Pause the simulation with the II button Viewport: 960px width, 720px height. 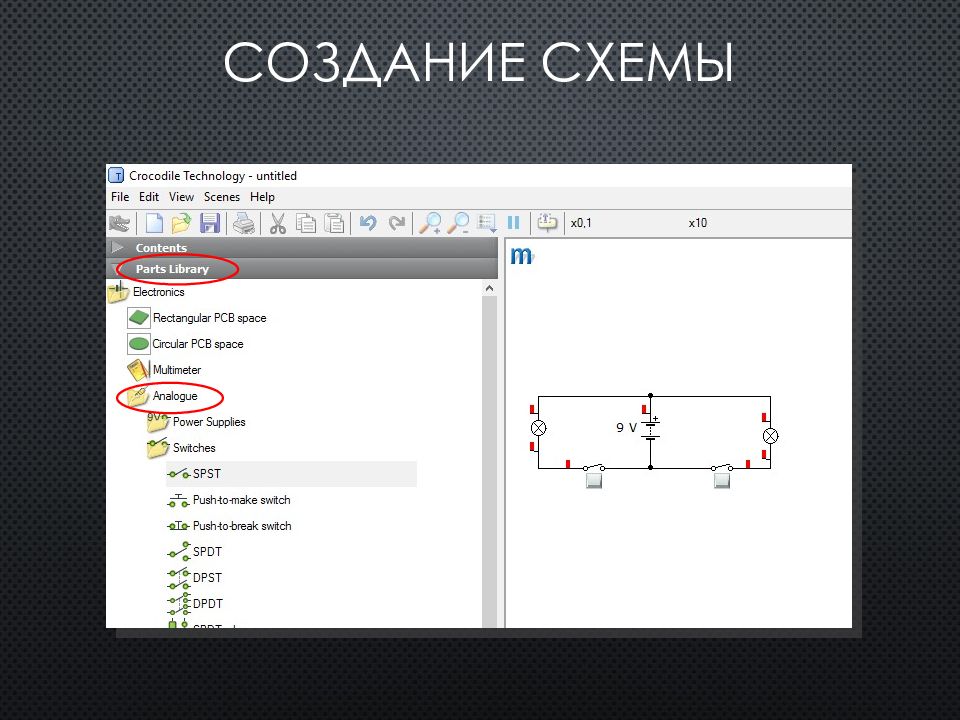[x=513, y=222]
